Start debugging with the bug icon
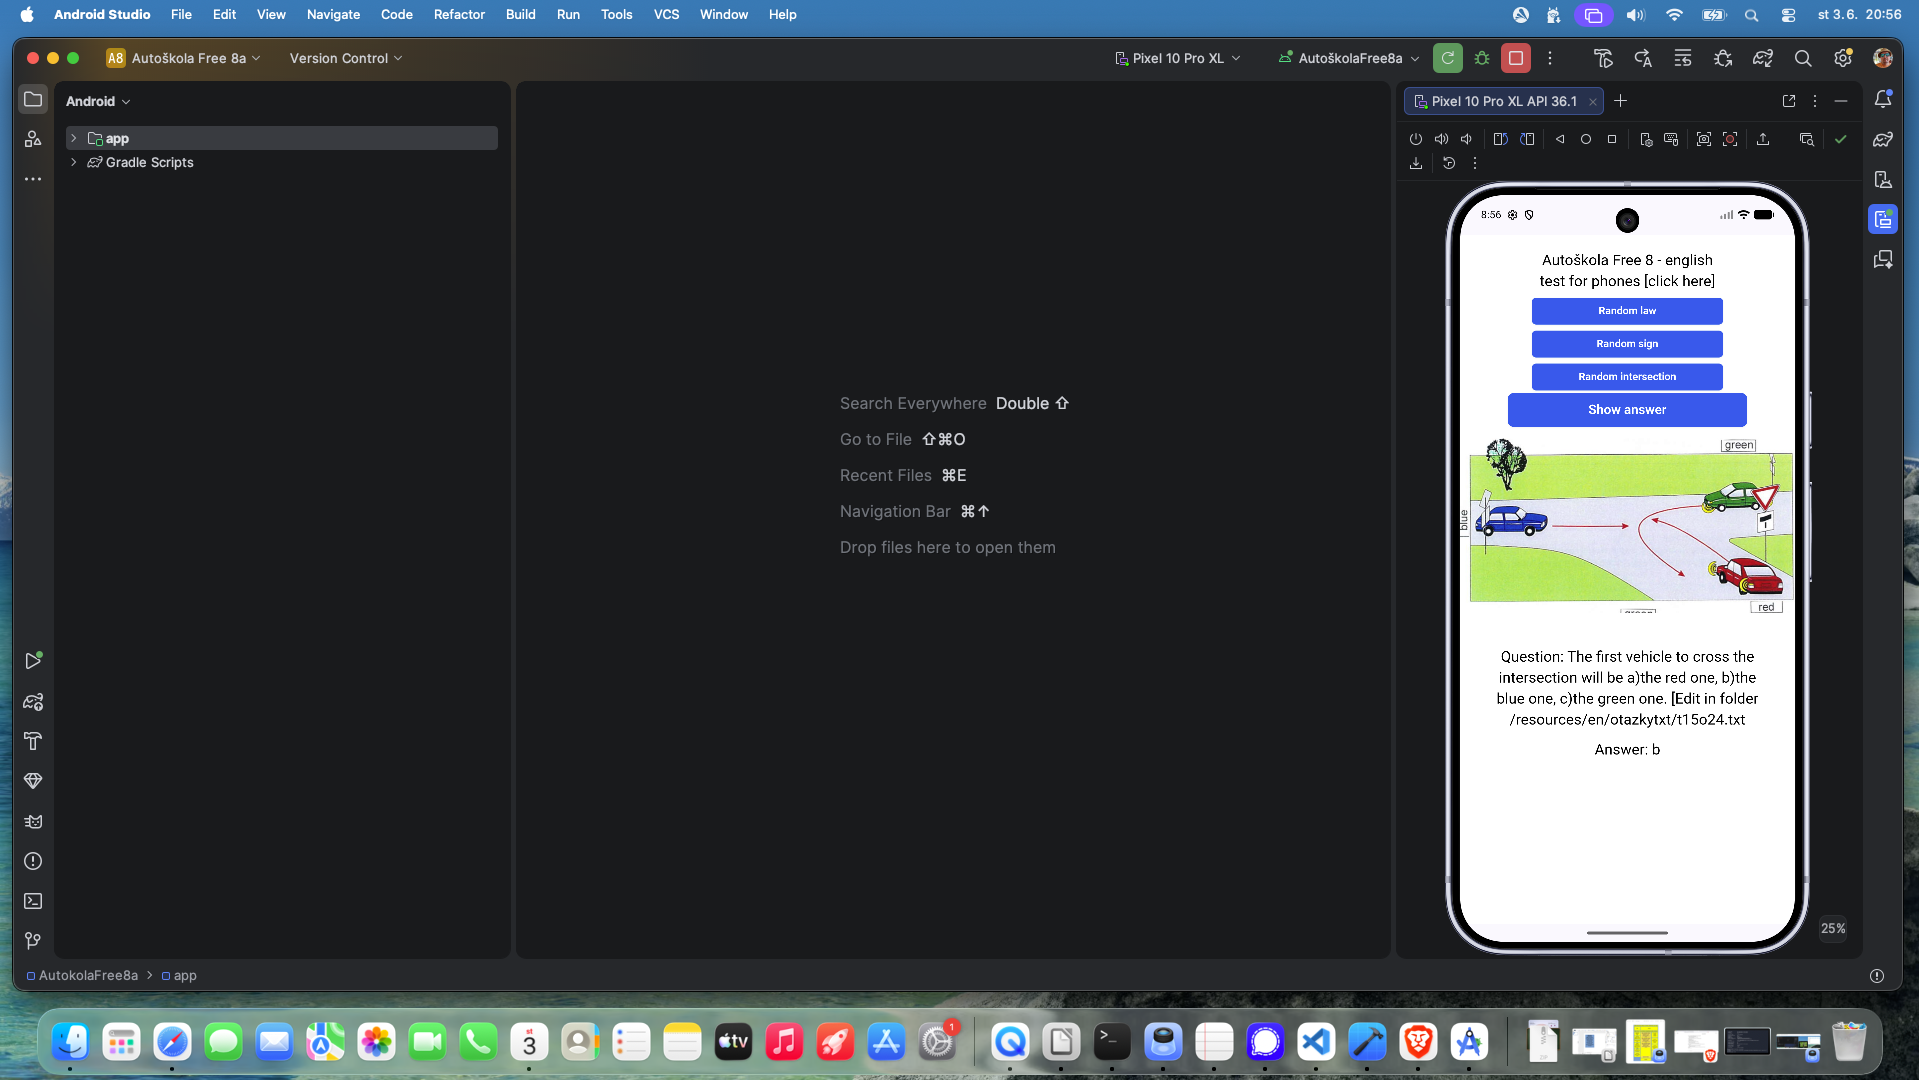 click(x=1482, y=58)
